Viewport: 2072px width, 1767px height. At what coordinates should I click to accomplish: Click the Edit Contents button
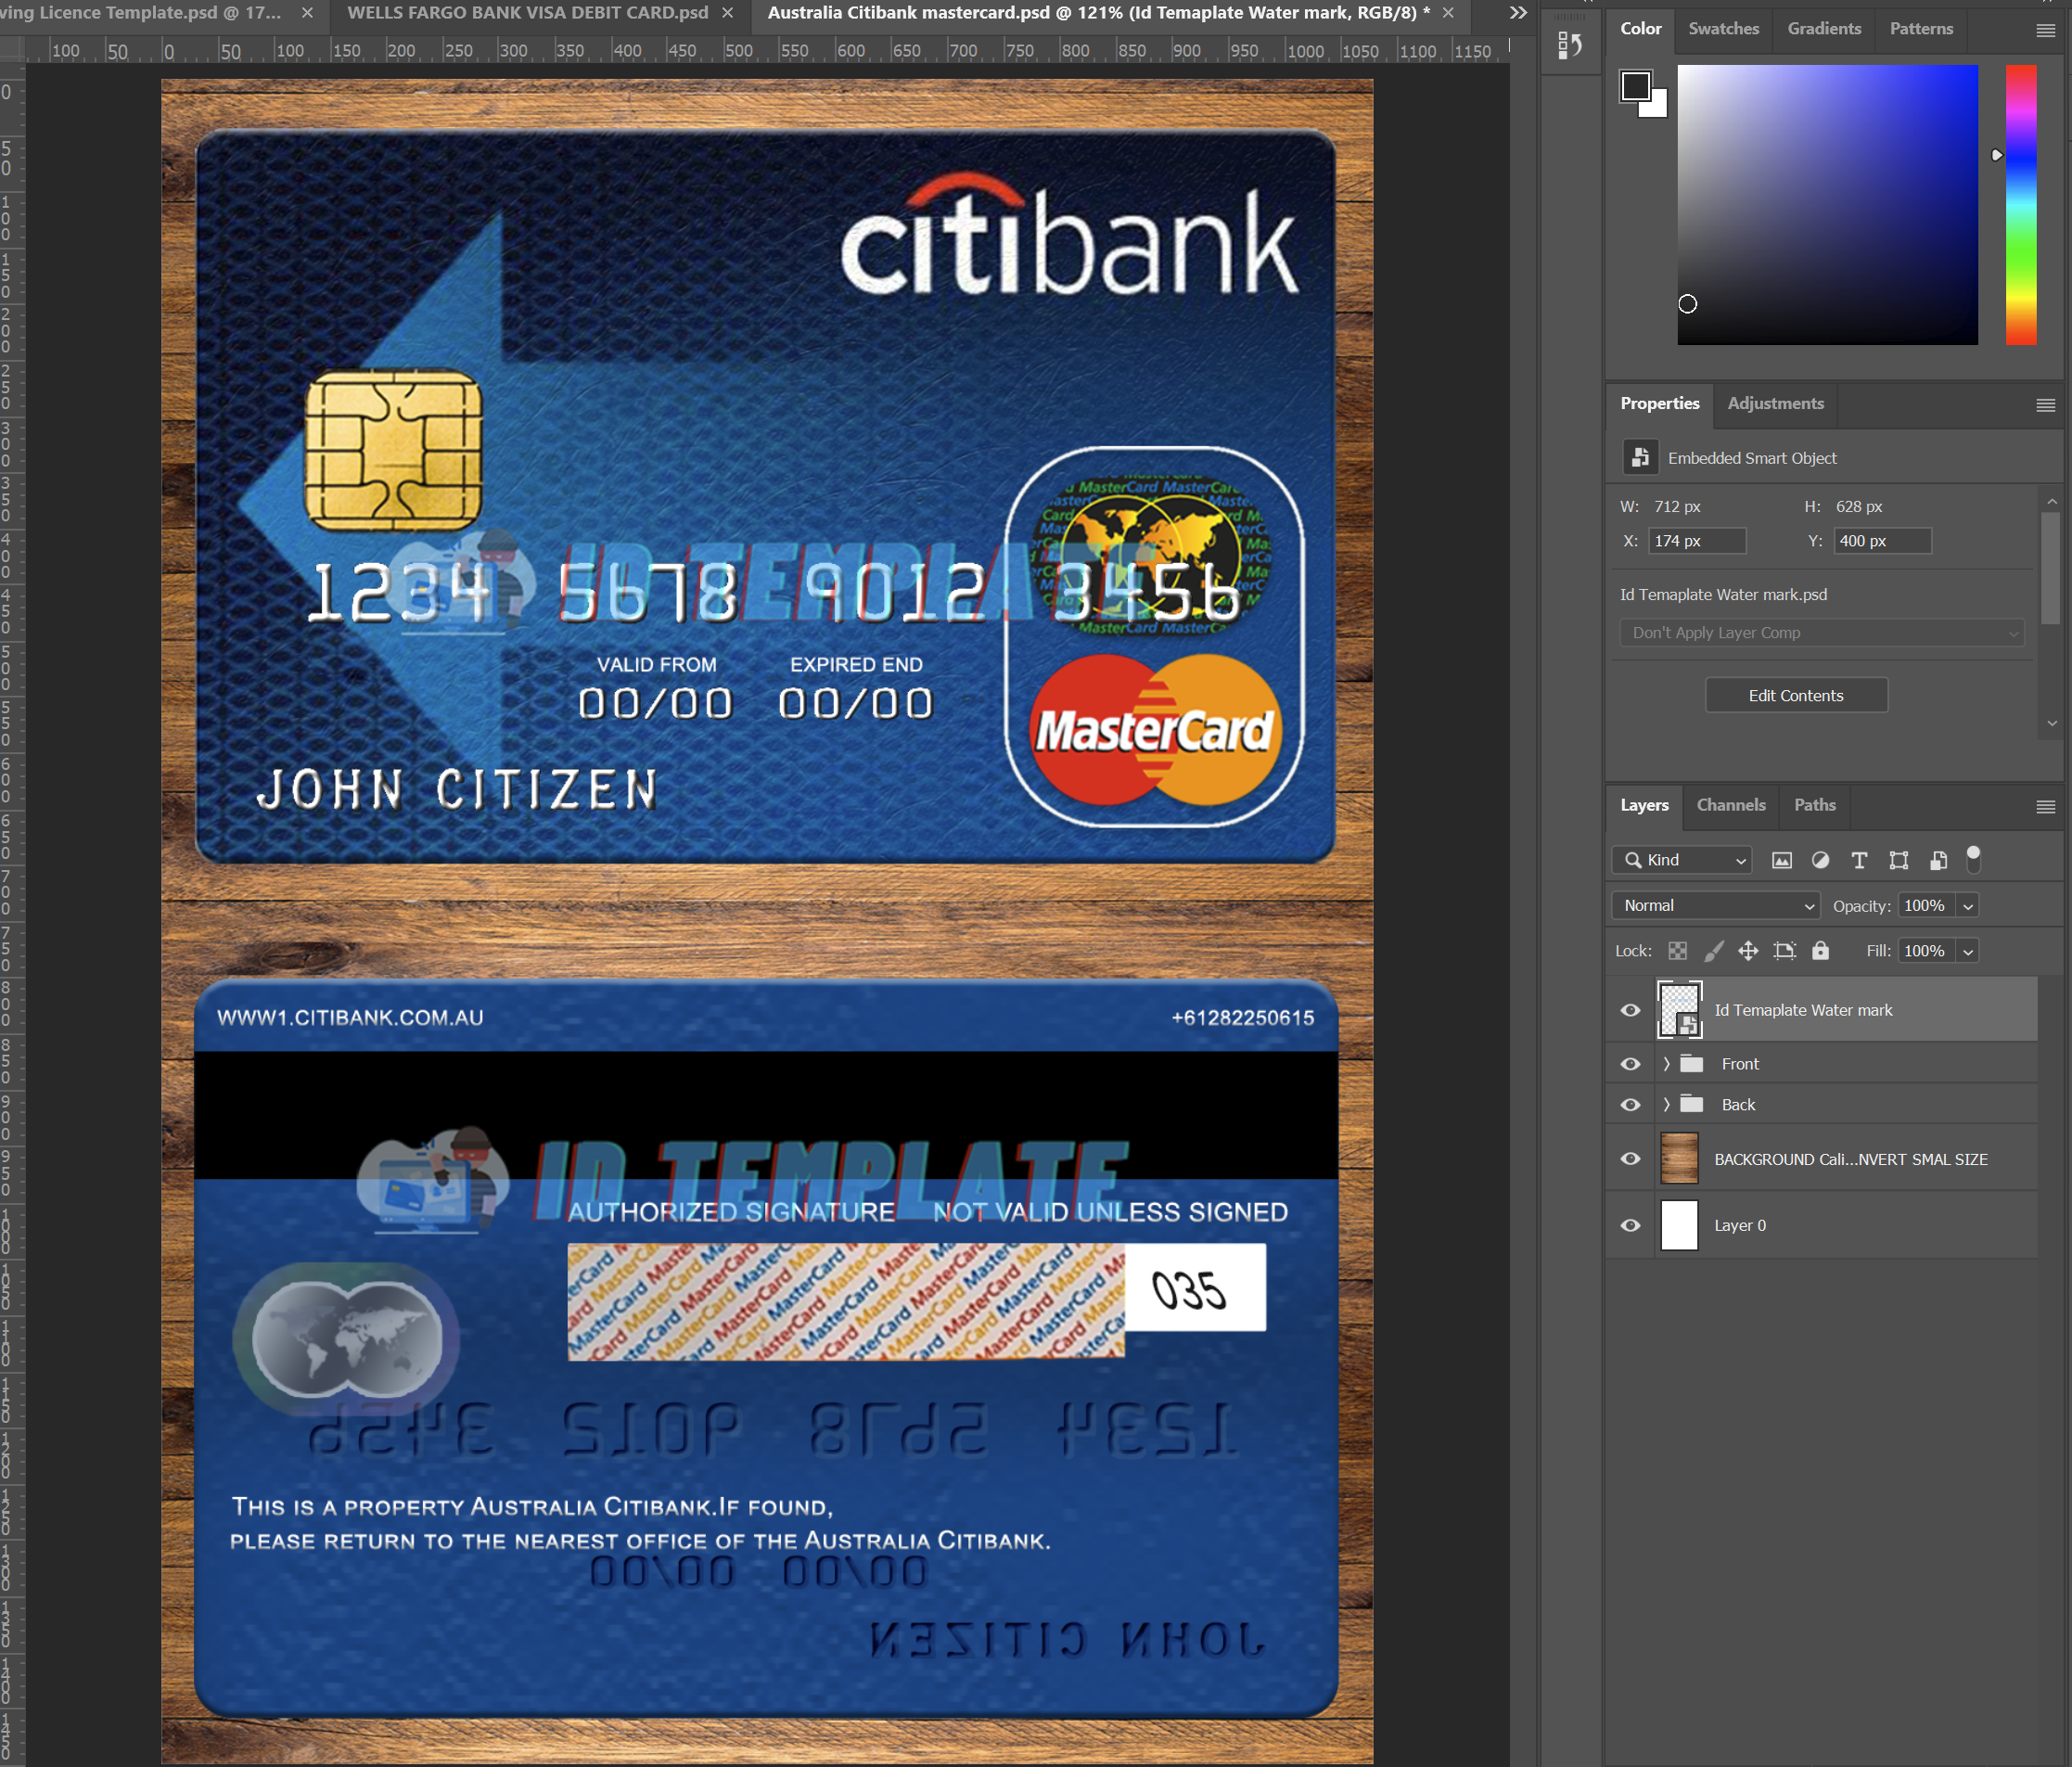[1796, 696]
